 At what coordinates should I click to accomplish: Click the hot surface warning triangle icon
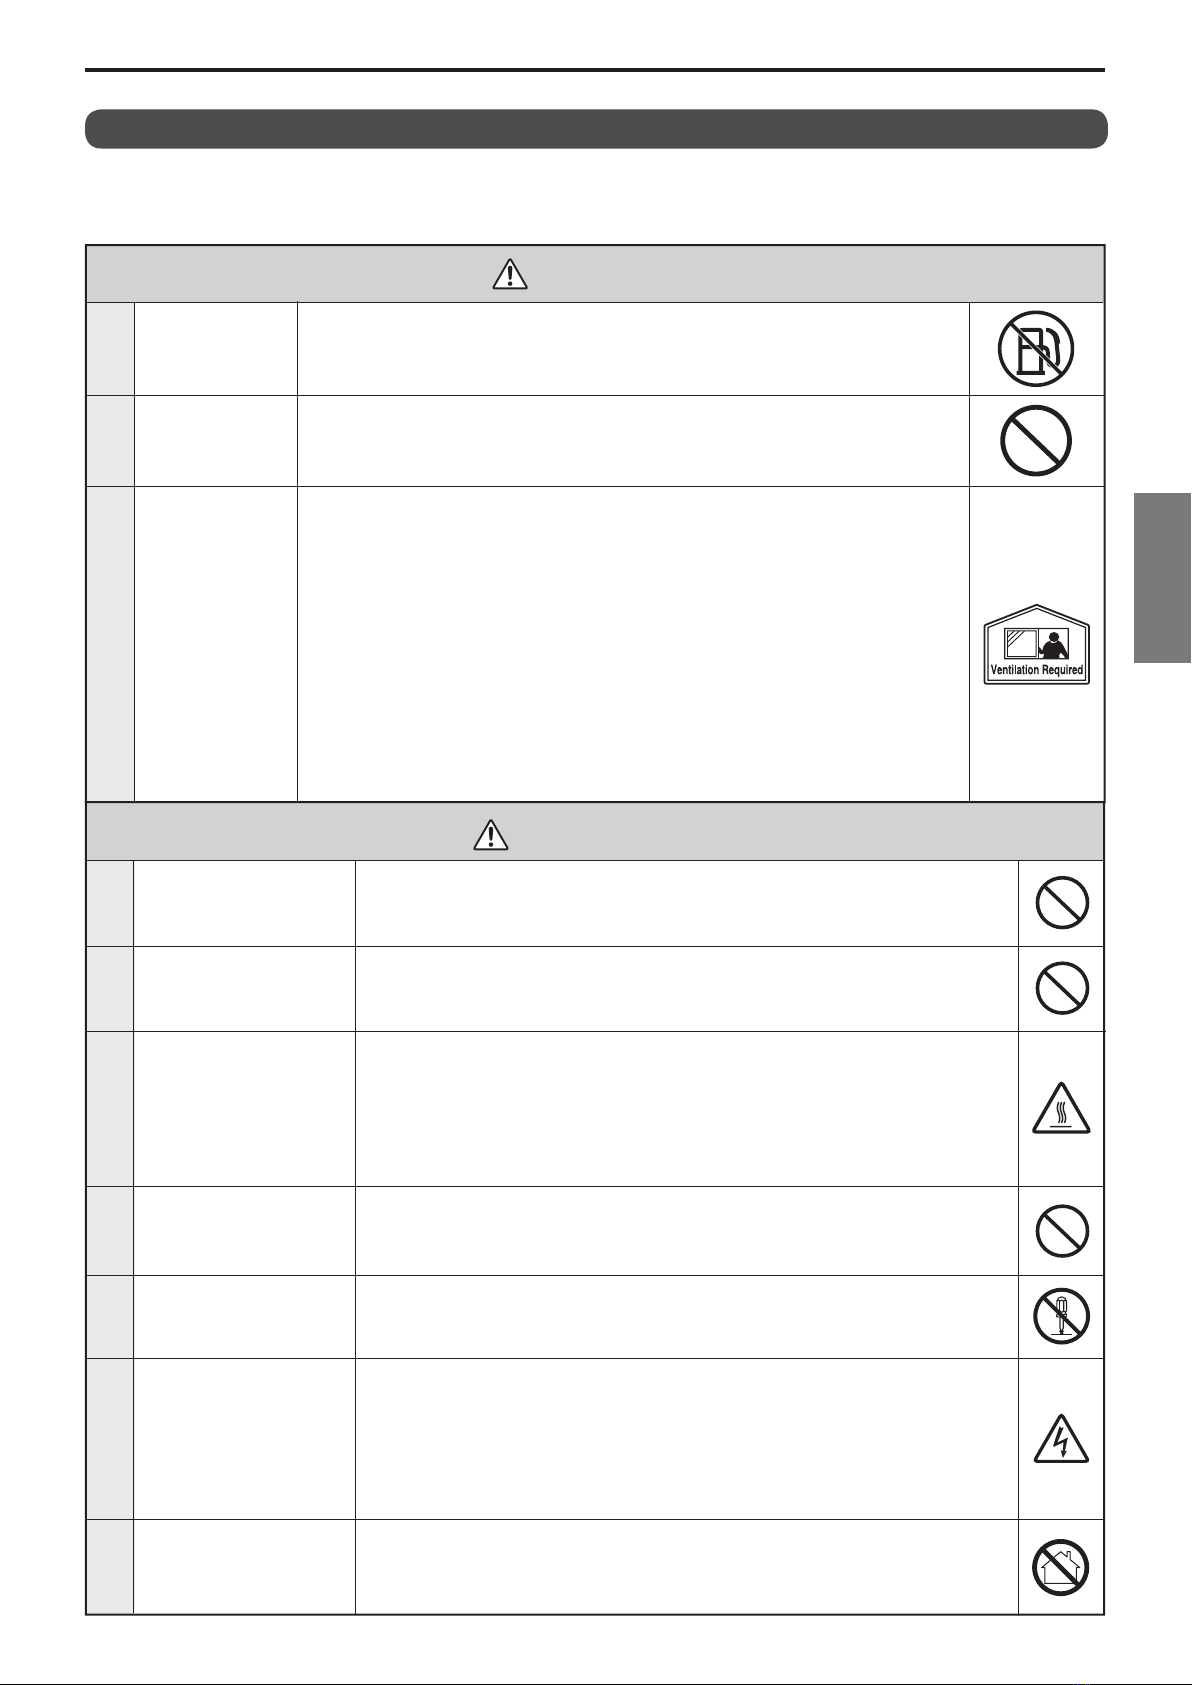click(1061, 1108)
